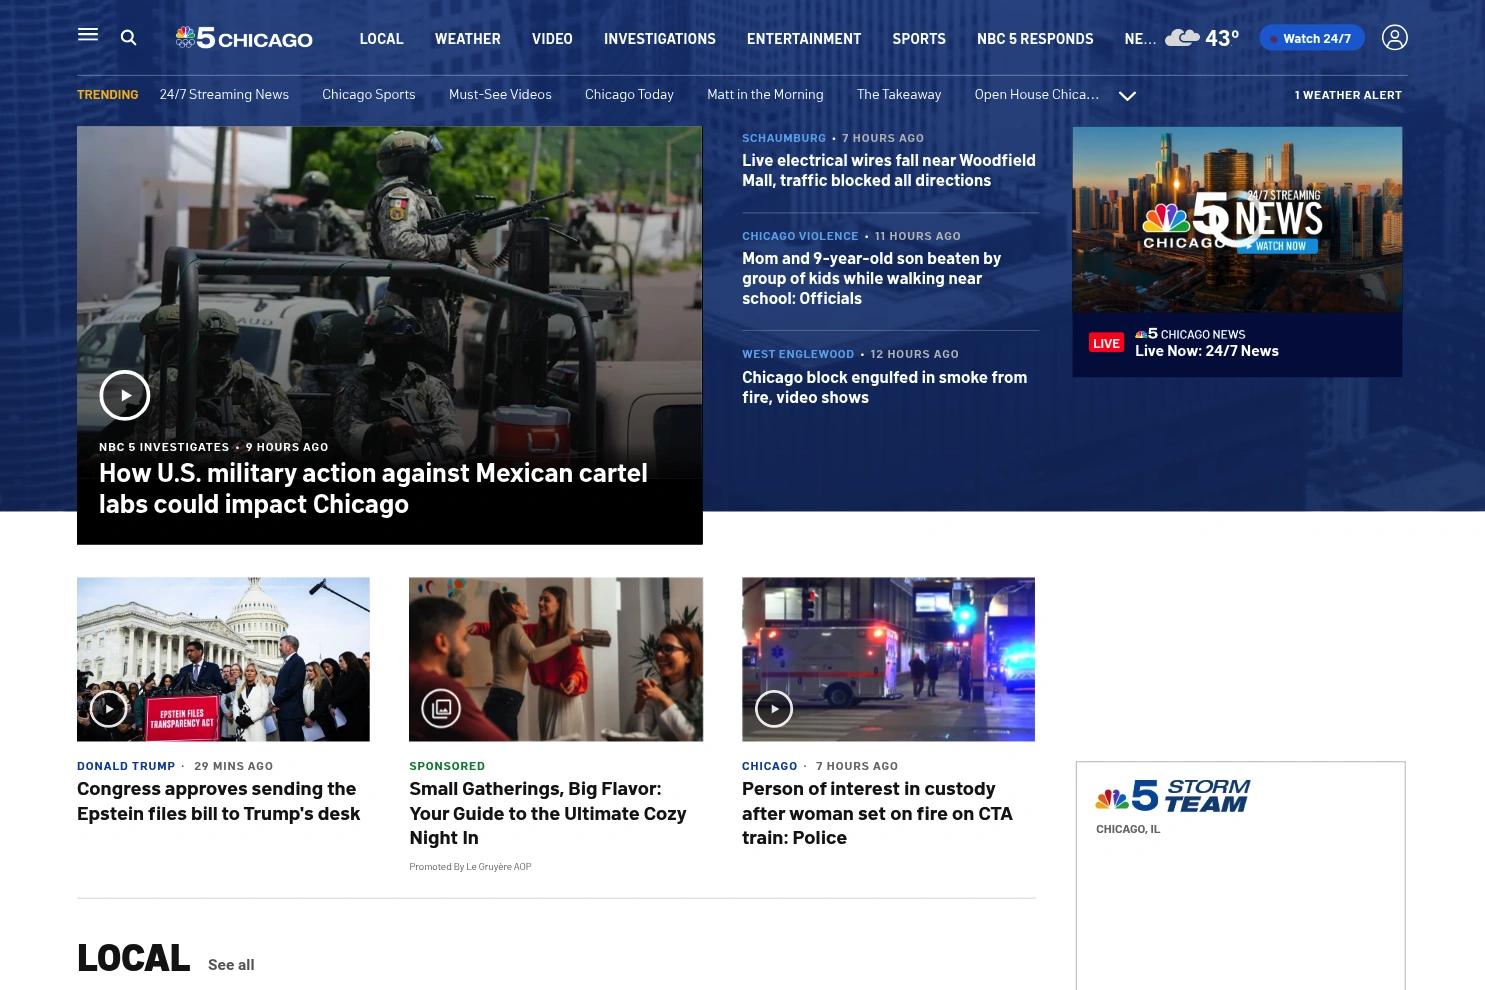The width and height of the screenshot is (1485, 990).
Task: Read the Woodfield Mall electrical wires story
Action: pyautogui.click(x=889, y=170)
